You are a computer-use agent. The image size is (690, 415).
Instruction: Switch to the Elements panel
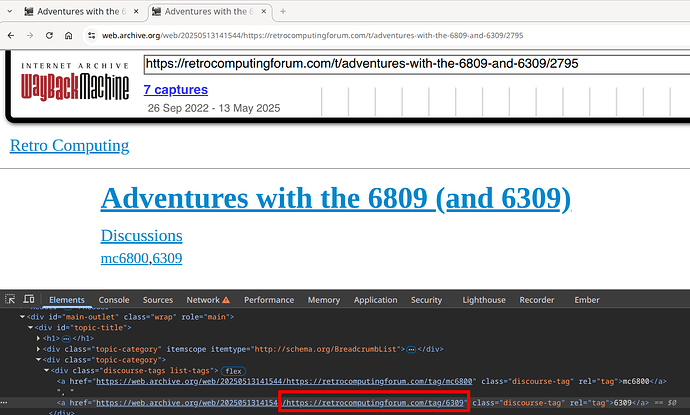point(67,300)
